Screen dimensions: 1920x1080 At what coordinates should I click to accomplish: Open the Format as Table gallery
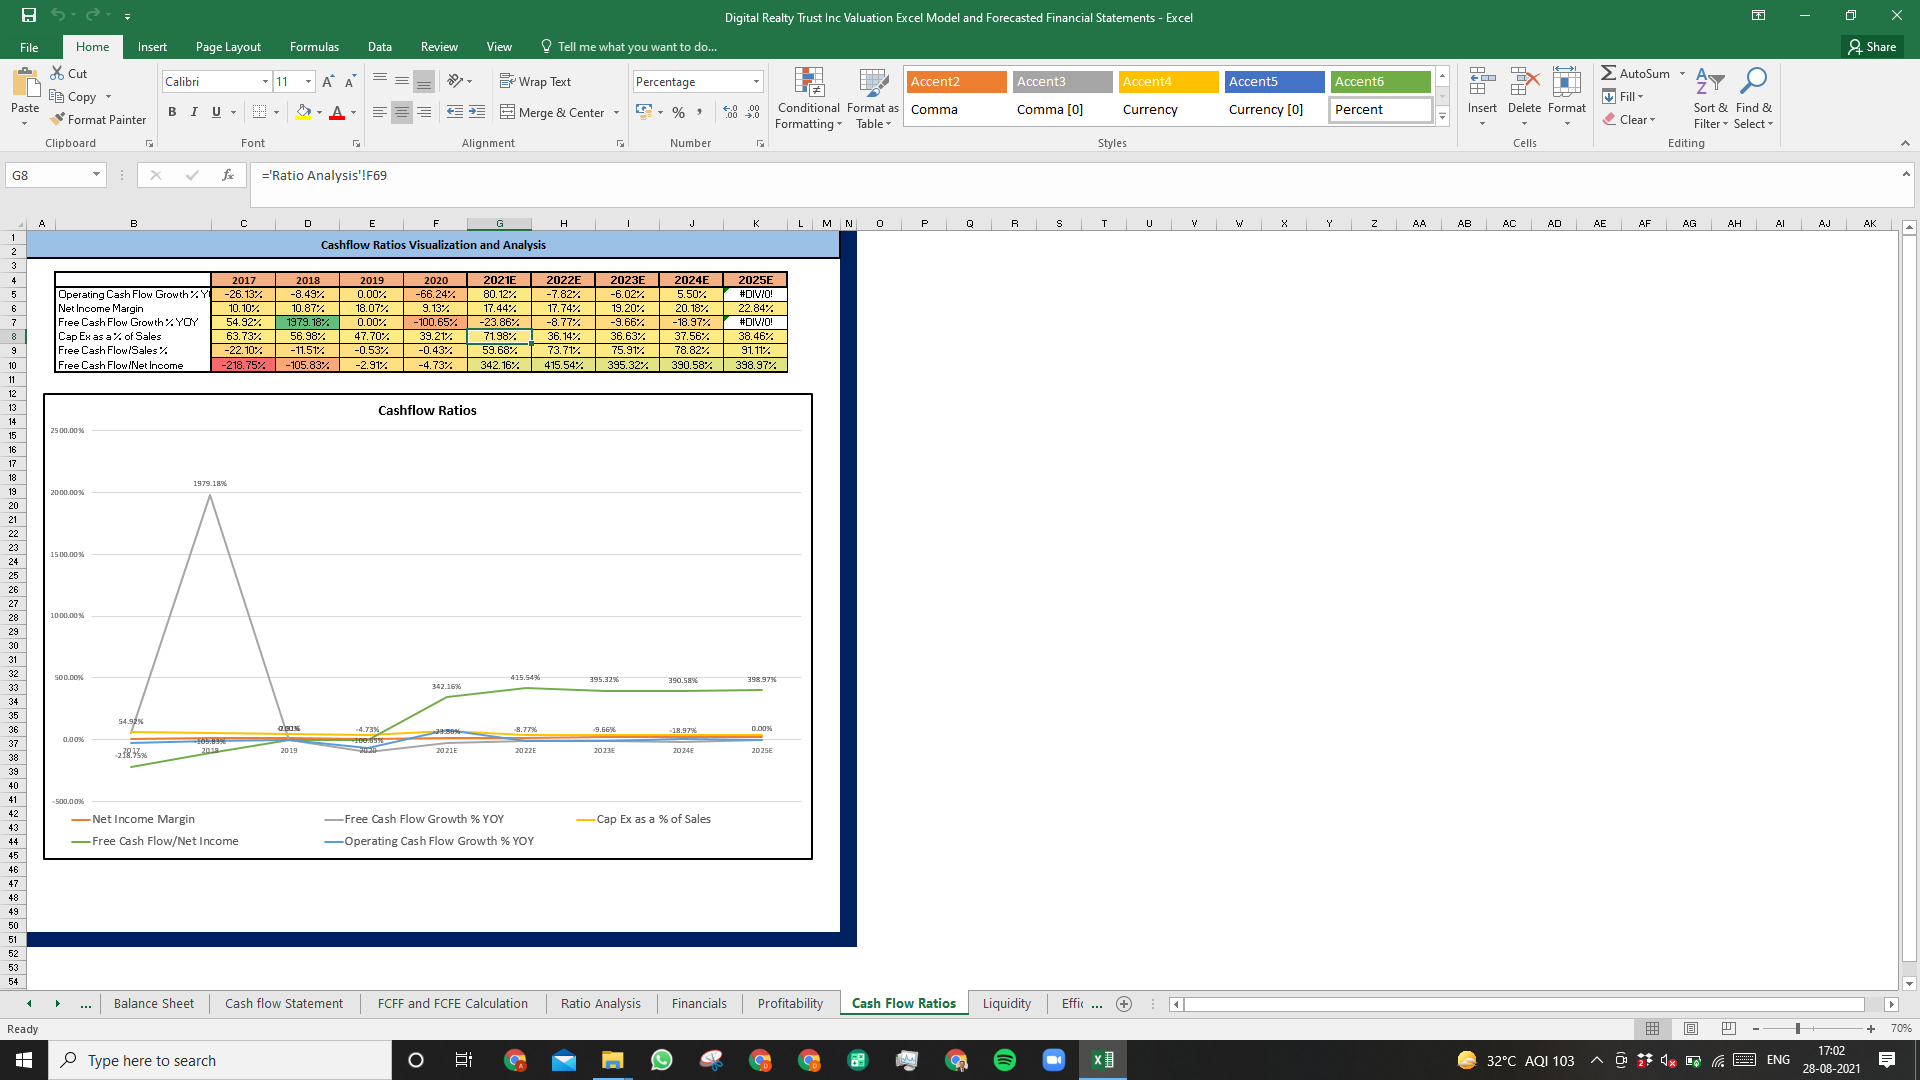point(872,98)
